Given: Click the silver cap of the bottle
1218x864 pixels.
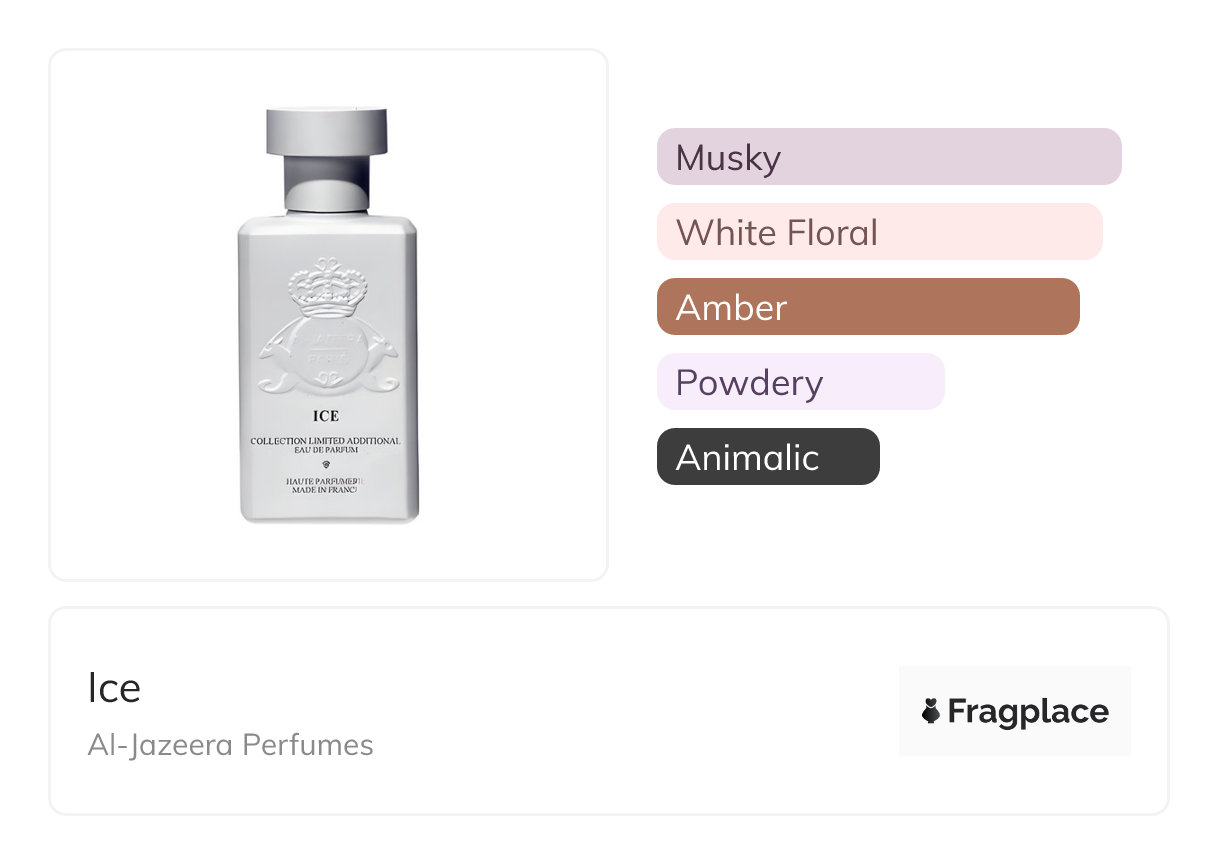Looking at the screenshot, I should coord(327,130).
